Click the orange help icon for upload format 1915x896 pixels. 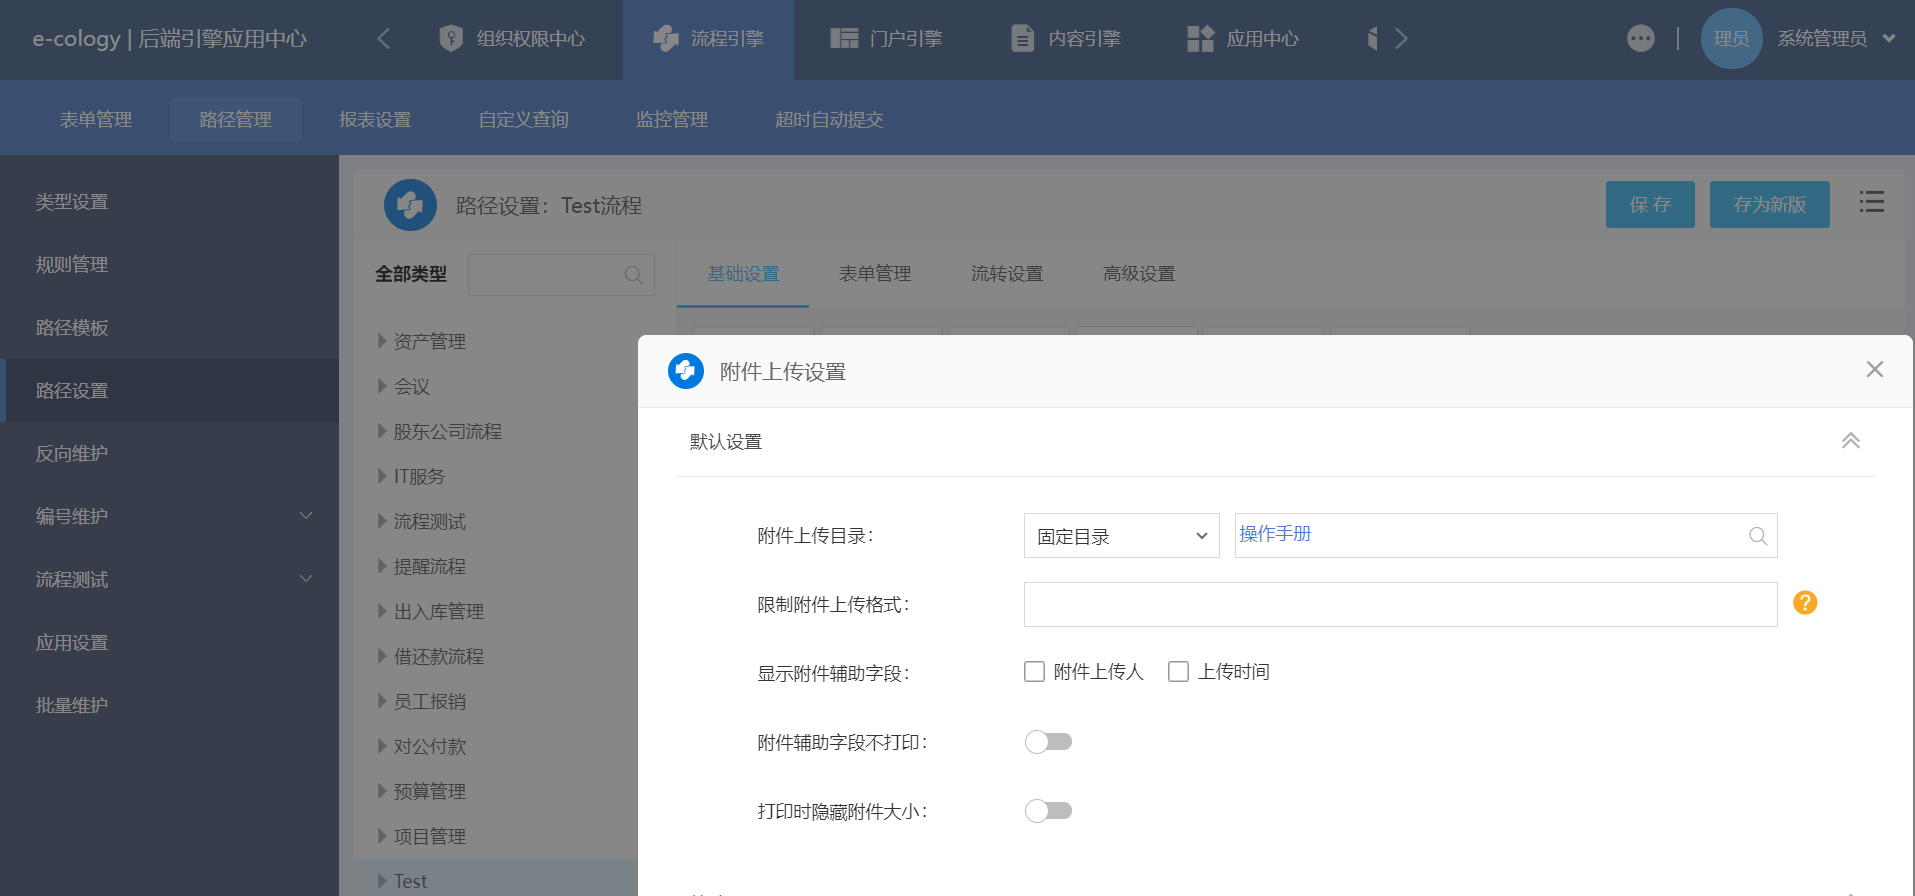click(x=1805, y=602)
